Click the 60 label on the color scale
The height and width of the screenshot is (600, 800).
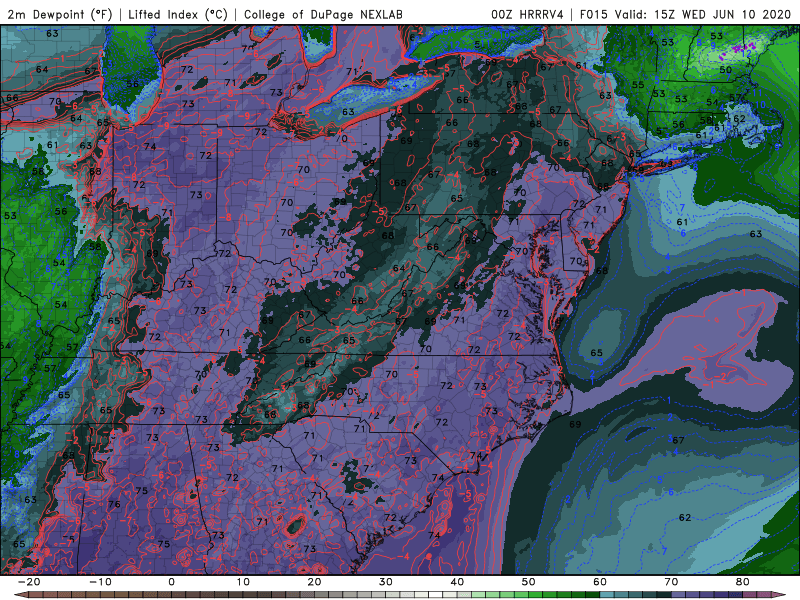[x=600, y=582]
